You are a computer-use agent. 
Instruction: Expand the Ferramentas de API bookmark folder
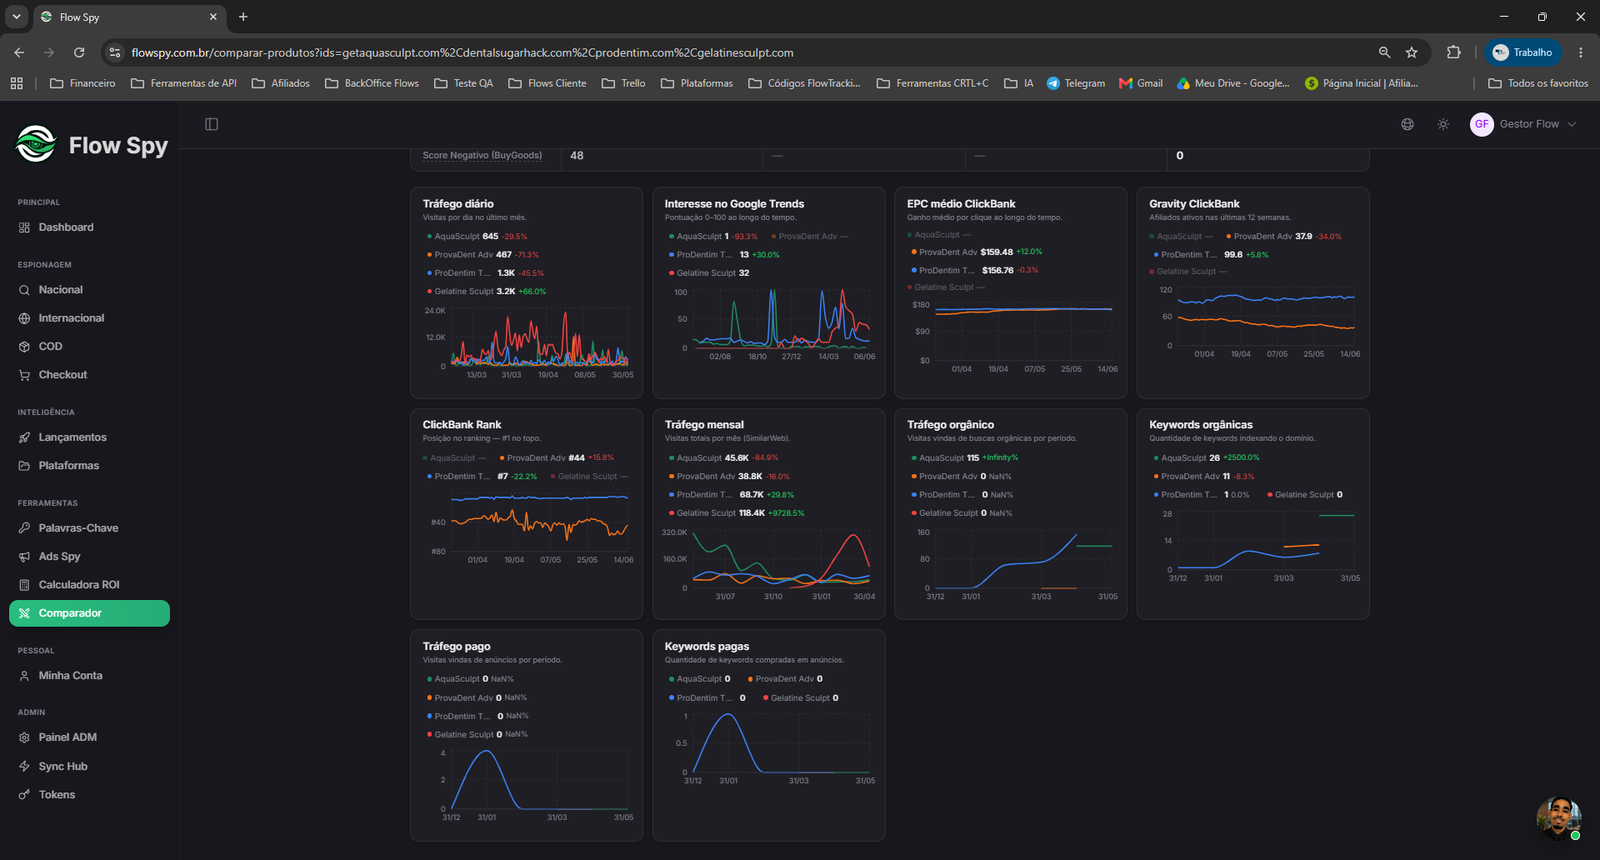pos(184,83)
